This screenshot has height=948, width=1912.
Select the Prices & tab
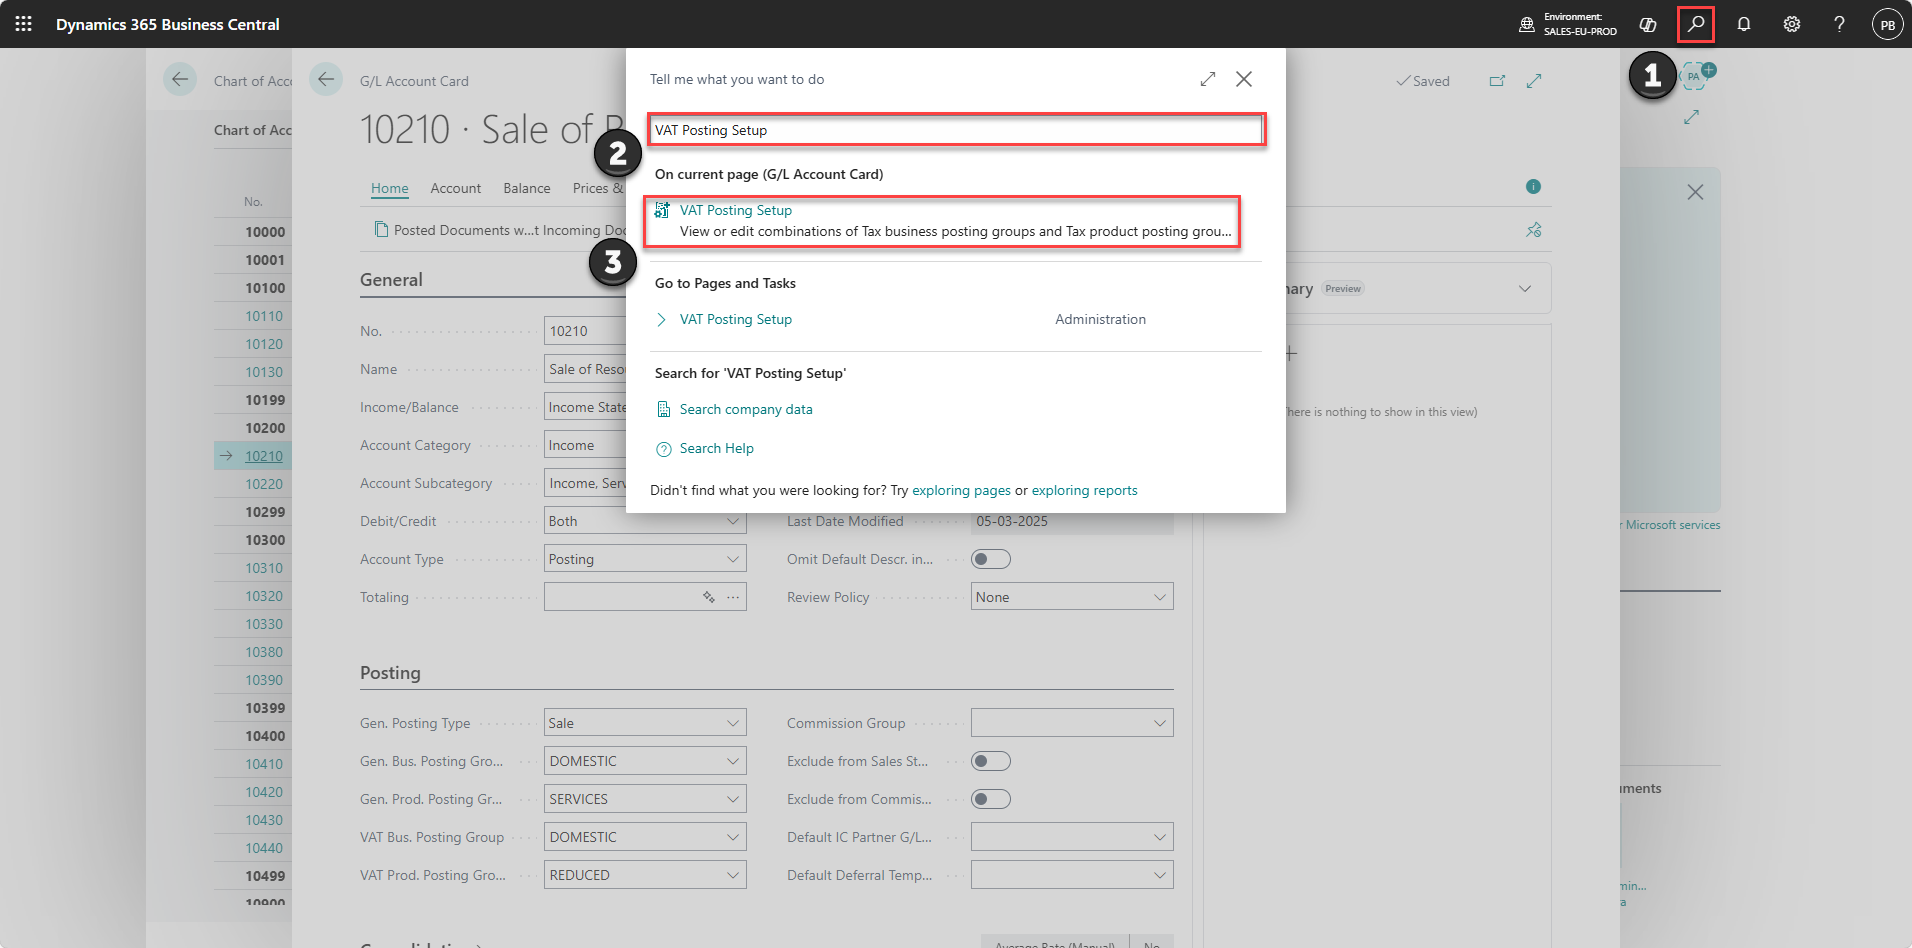[x=598, y=188]
